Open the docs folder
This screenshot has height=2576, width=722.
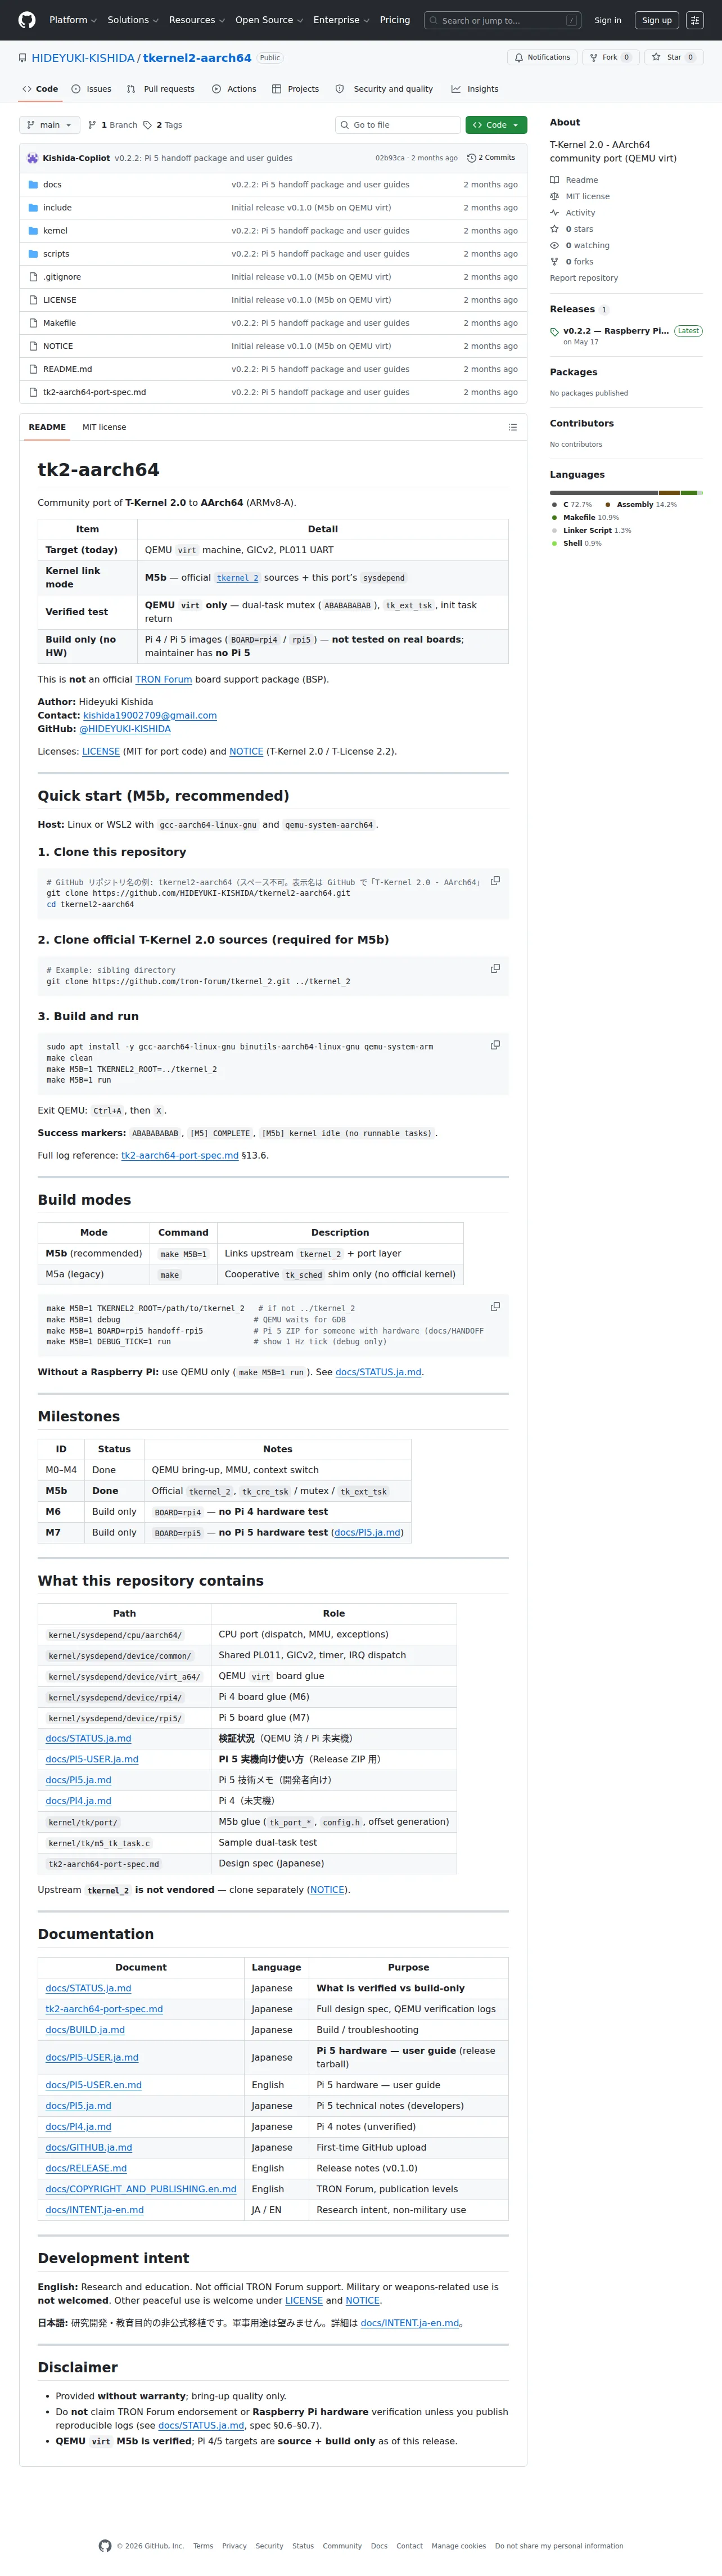click(x=52, y=185)
